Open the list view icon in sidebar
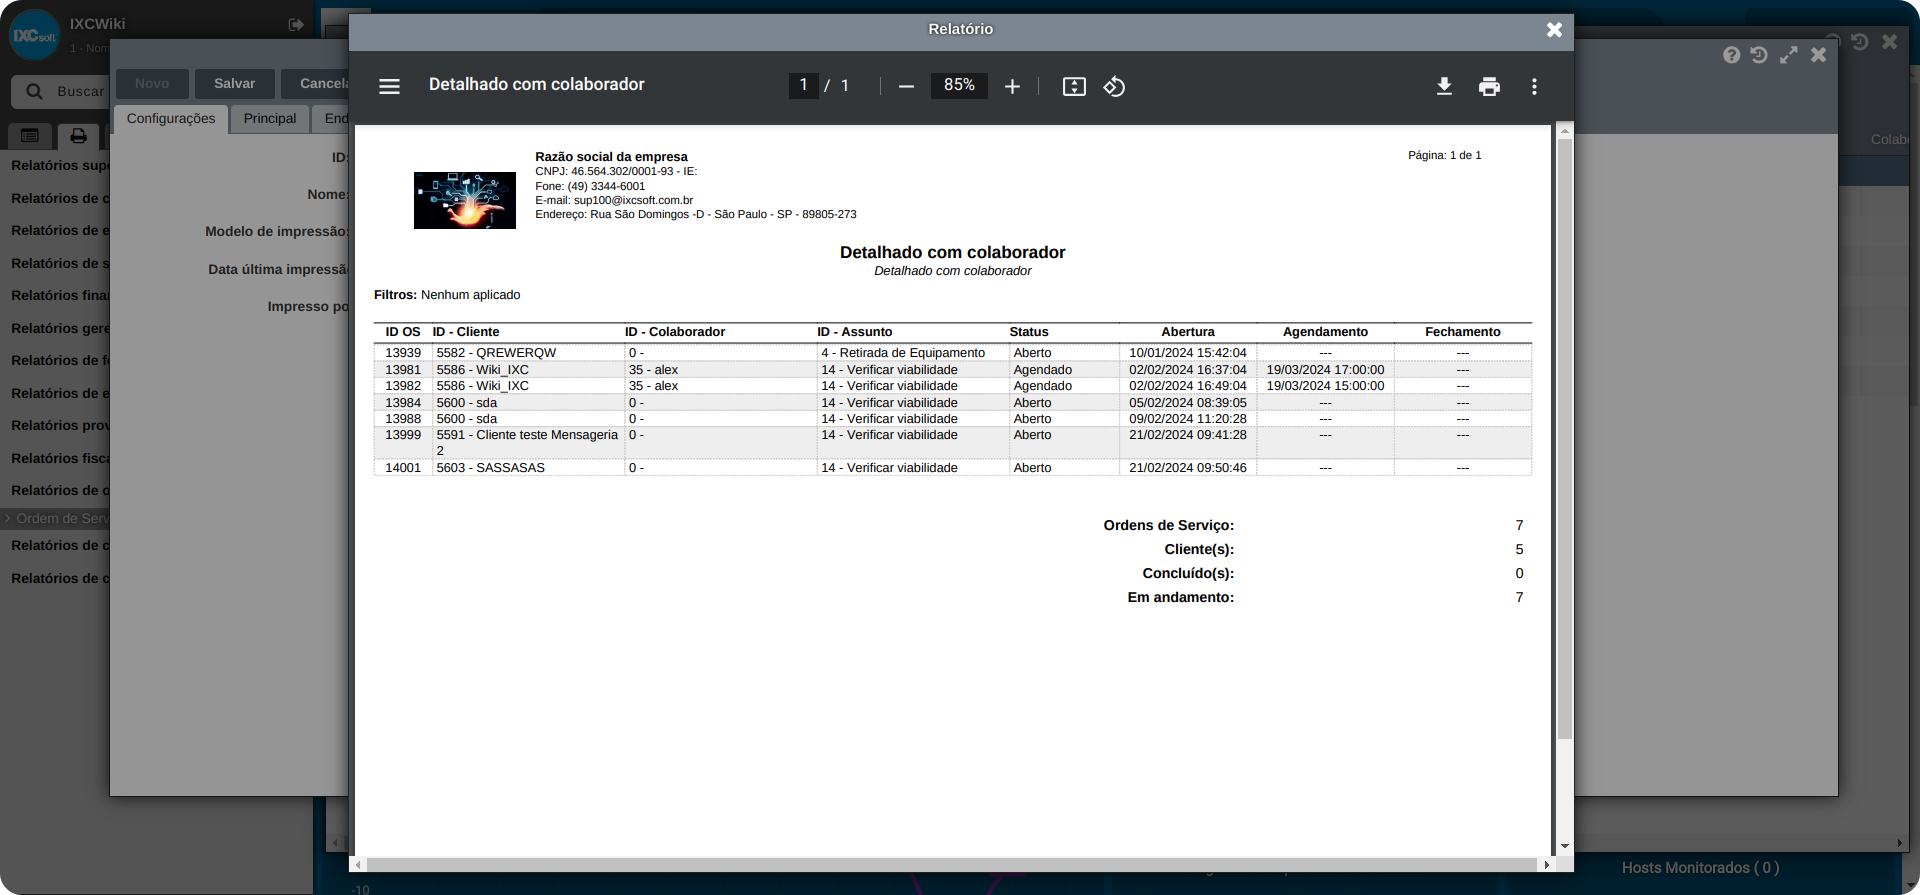 click(30, 135)
